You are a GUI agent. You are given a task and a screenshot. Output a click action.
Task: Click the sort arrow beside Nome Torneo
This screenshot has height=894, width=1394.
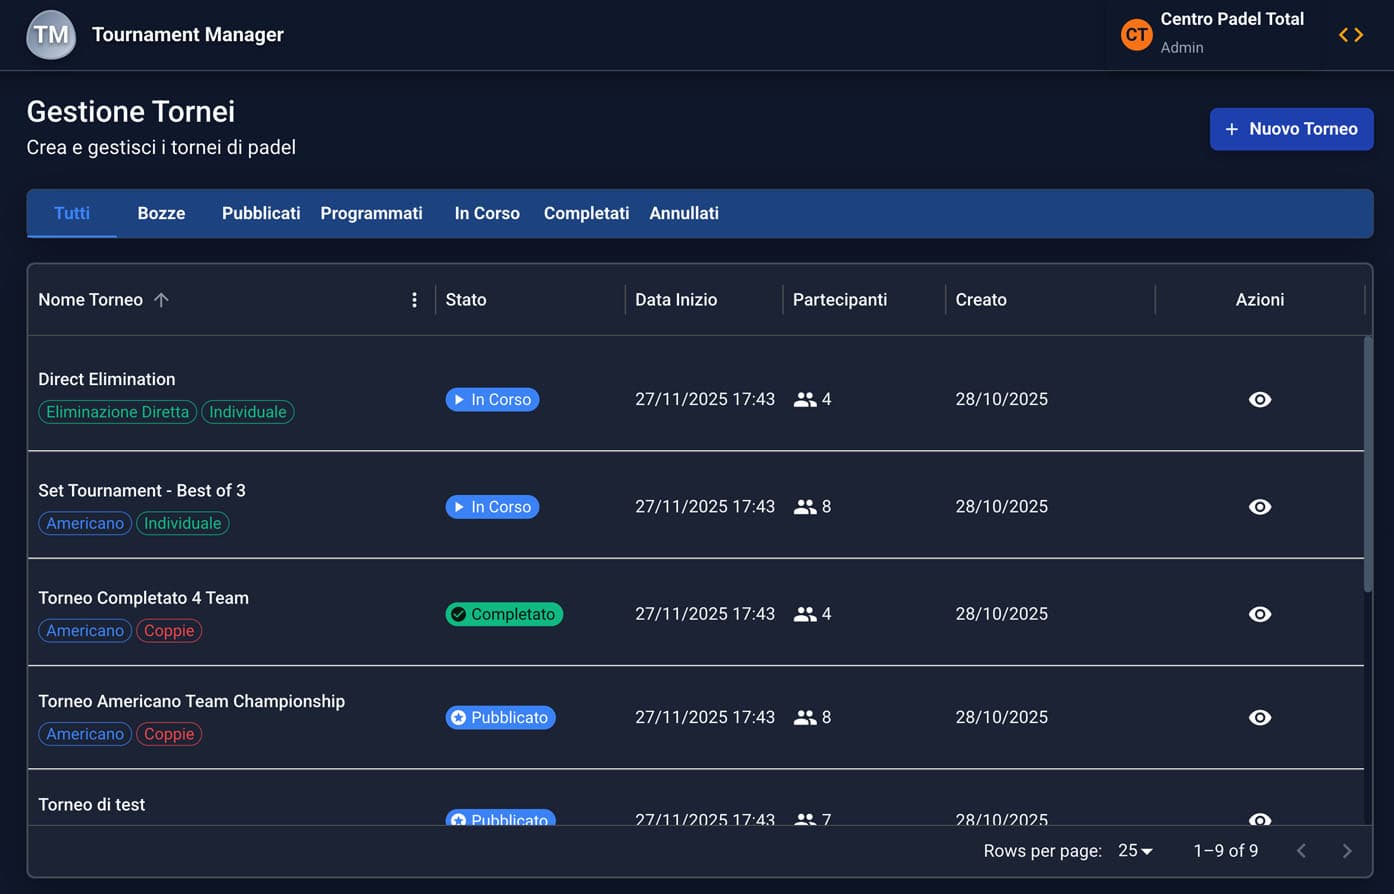161,300
